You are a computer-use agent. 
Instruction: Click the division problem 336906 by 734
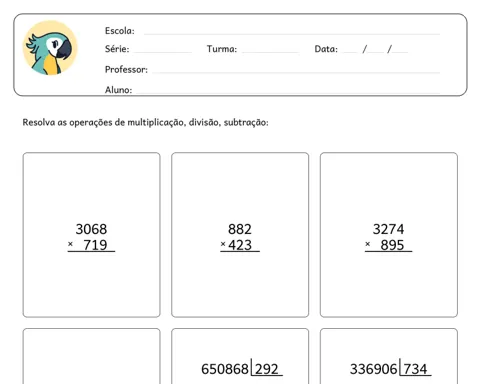[389, 369]
